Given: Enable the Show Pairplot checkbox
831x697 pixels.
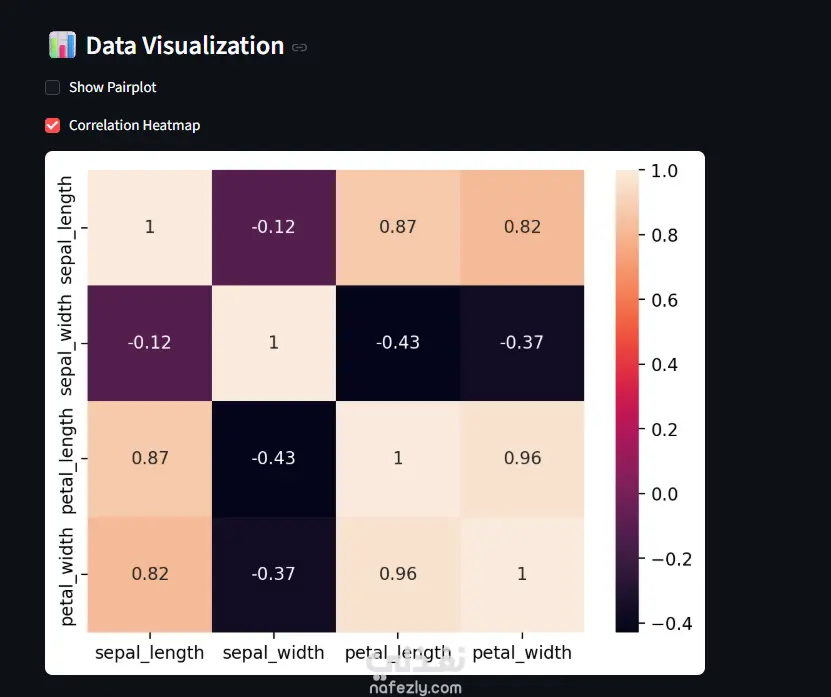Looking at the screenshot, I should coord(52,87).
